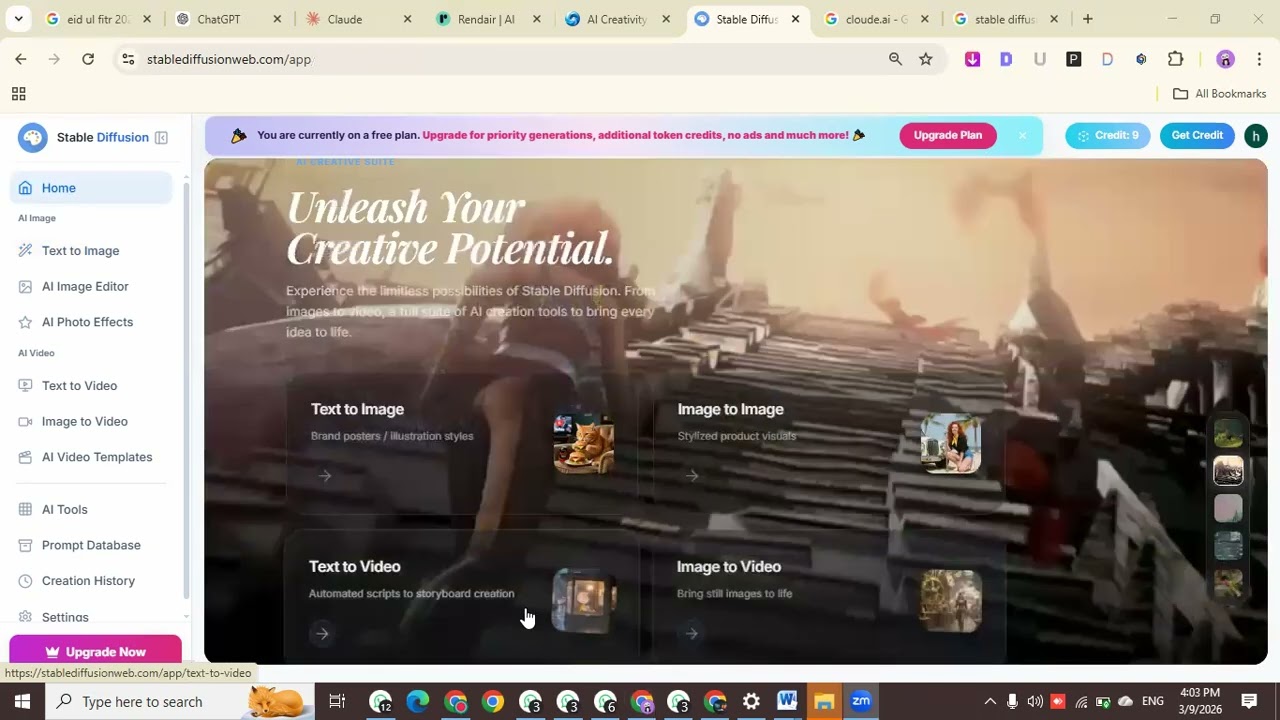Open the Text to Video card thumbnail

[x=584, y=600]
